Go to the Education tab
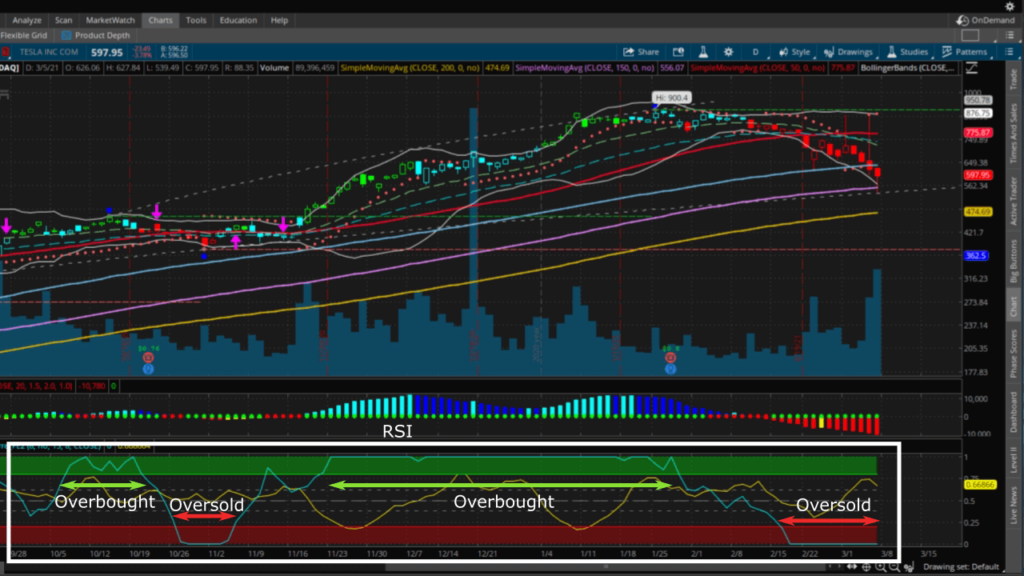Viewport: 1024px width, 576px height. click(238, 20)
